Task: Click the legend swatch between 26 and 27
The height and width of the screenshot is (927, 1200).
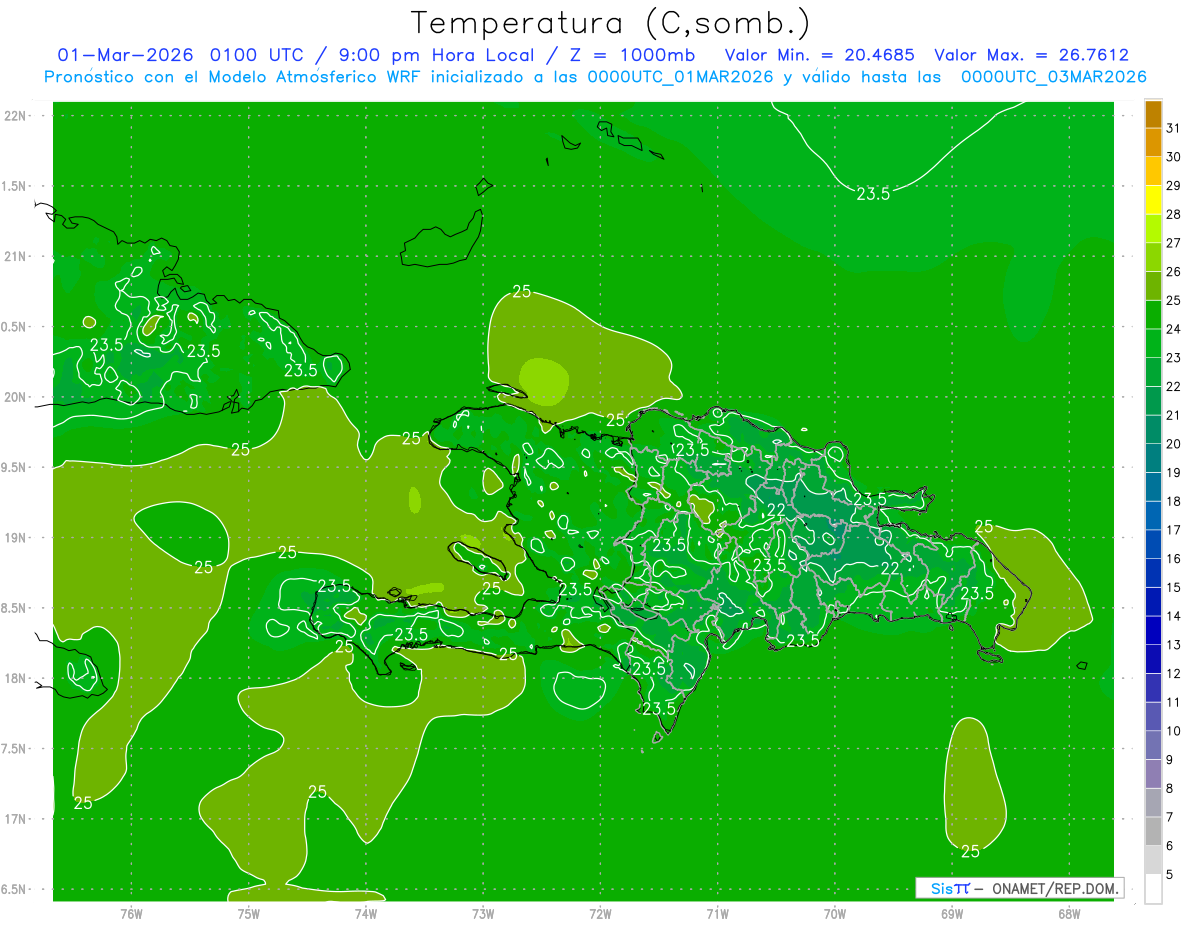Action: pos(1153,257)
